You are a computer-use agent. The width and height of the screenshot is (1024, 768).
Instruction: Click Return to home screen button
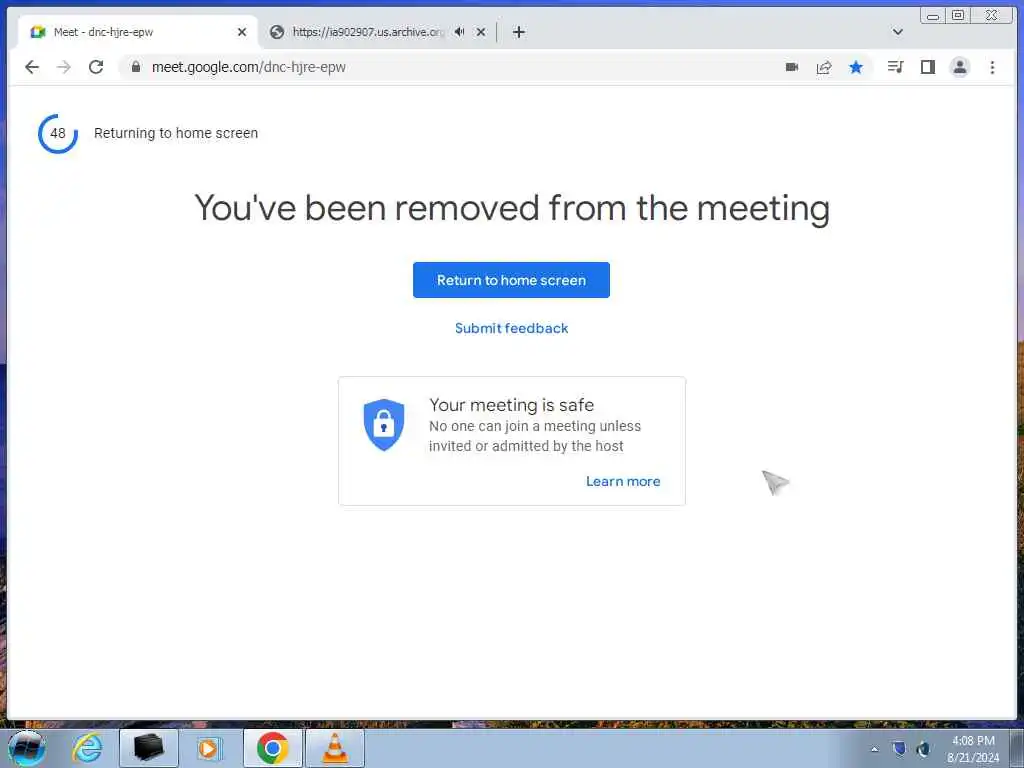pyautogui.click(x=511, y=280)
